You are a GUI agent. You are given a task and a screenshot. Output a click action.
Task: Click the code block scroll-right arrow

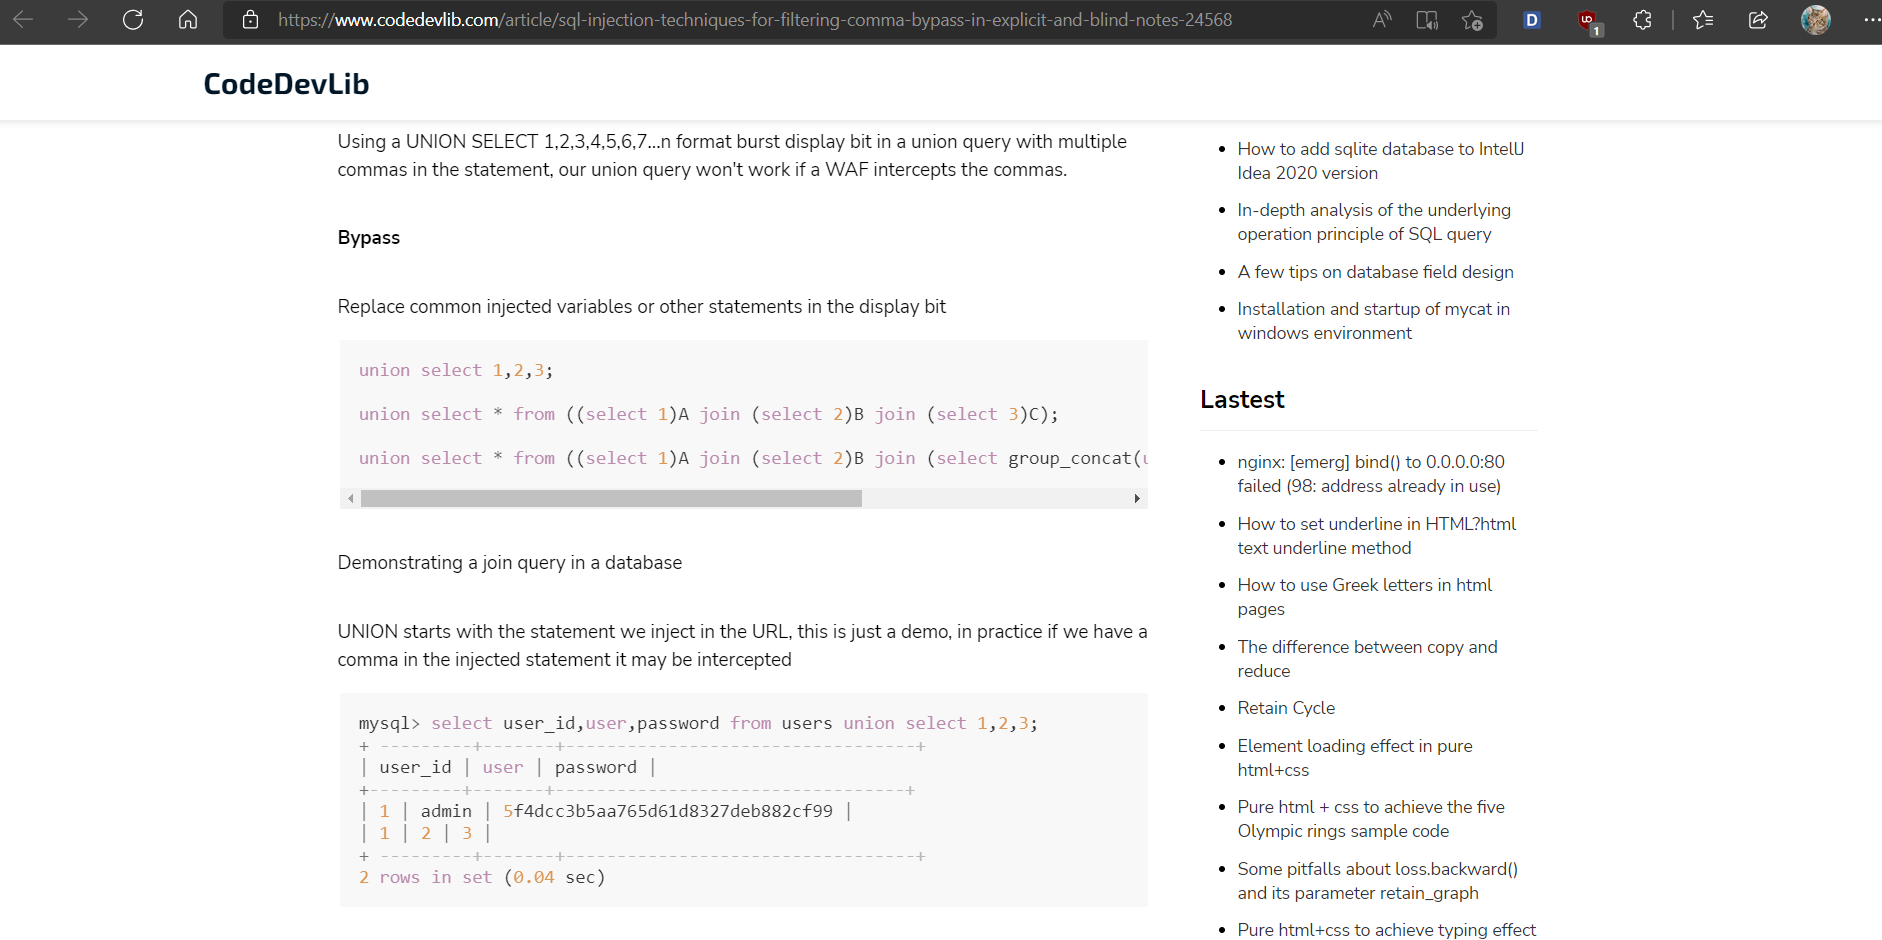(1137, 498)
